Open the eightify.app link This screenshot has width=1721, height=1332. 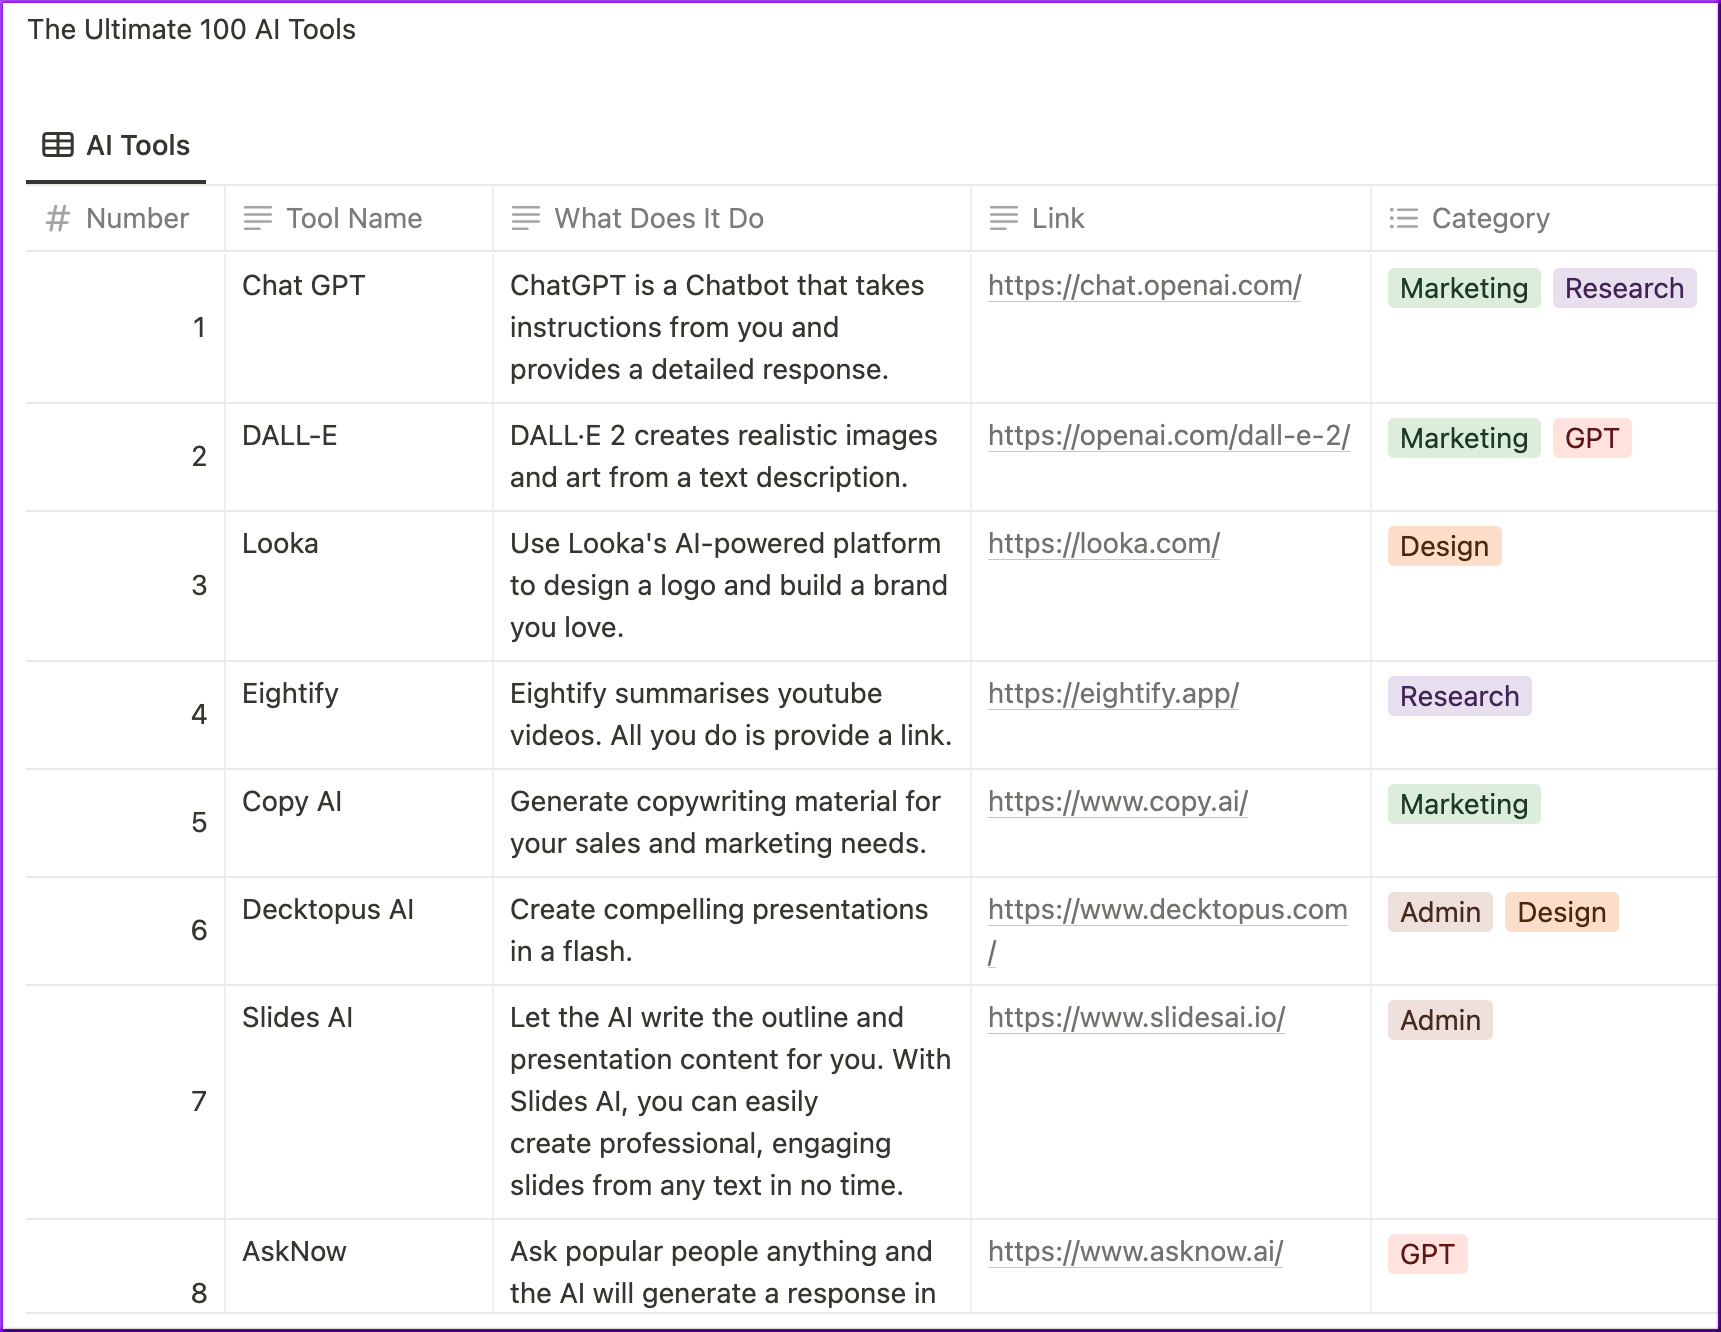pos(1114,694)
